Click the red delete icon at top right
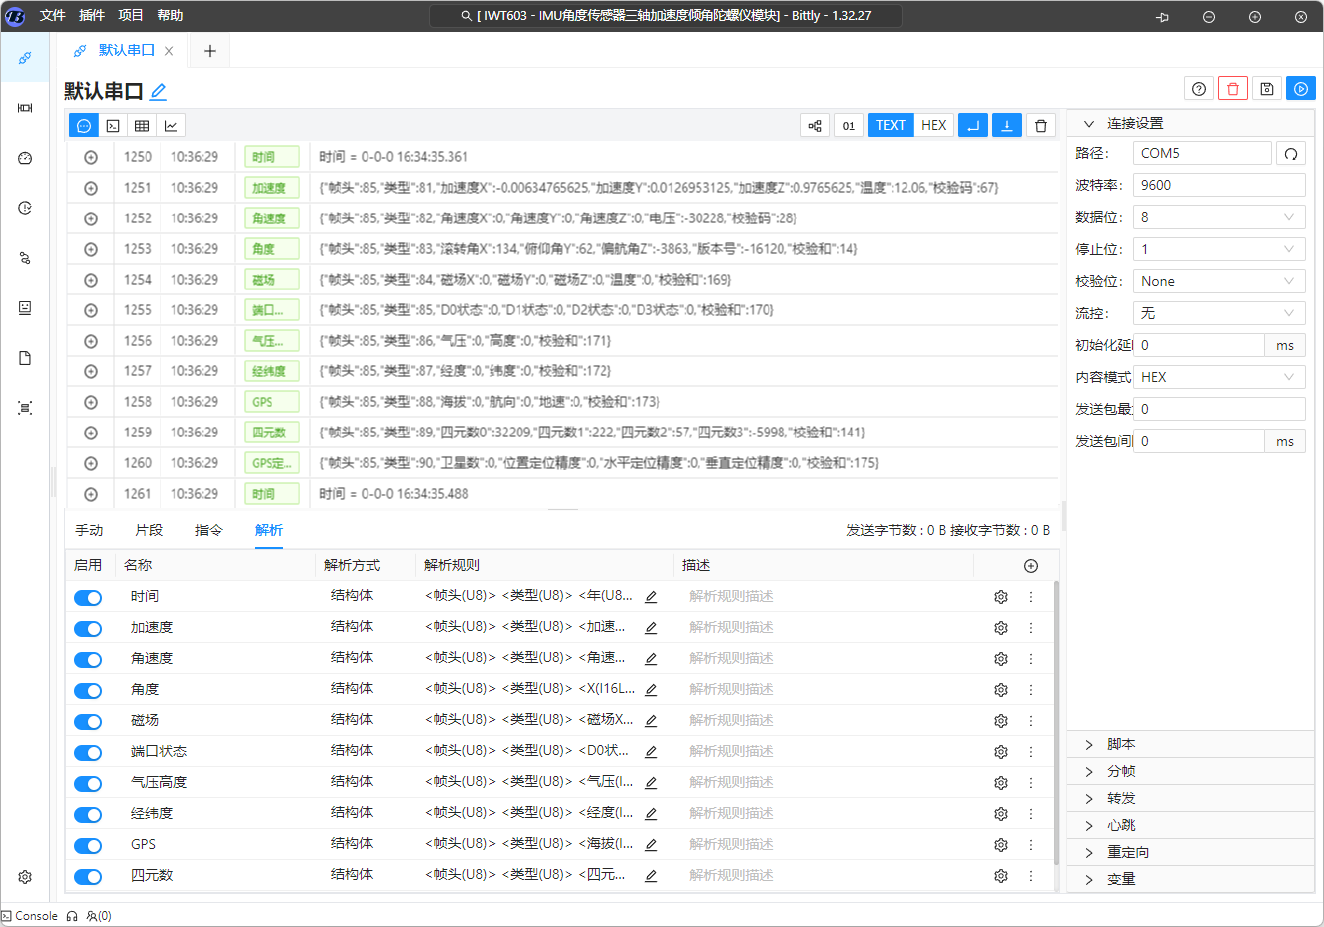This screenshot has height=927, width=1324. pos(1233,89)
